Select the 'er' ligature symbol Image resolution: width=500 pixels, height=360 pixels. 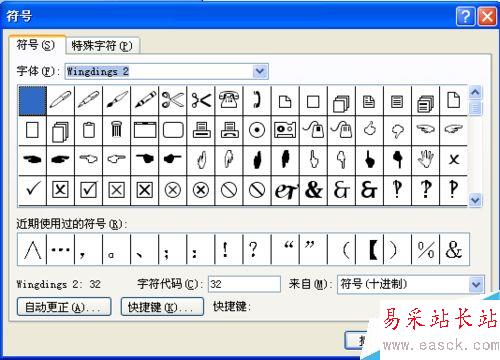[x=285, y=190]
